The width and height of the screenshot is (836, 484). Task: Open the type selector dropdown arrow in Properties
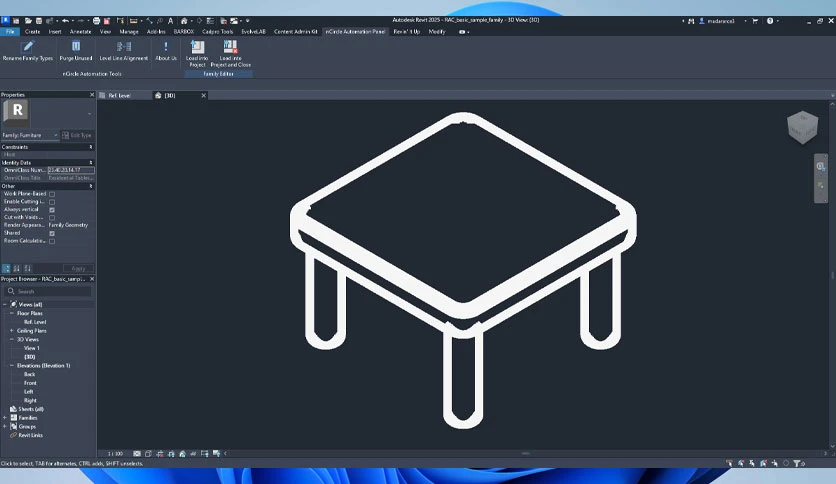(89, 114)
